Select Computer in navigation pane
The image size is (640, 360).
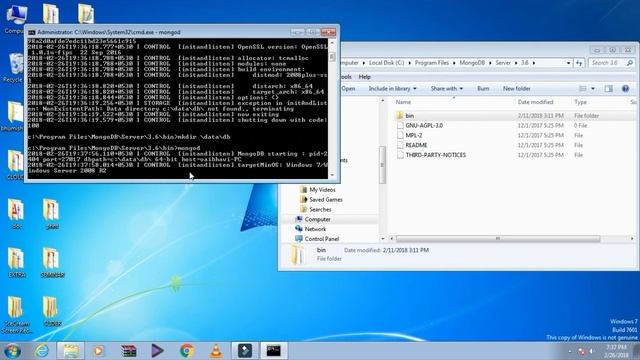[x=318, y=219]
